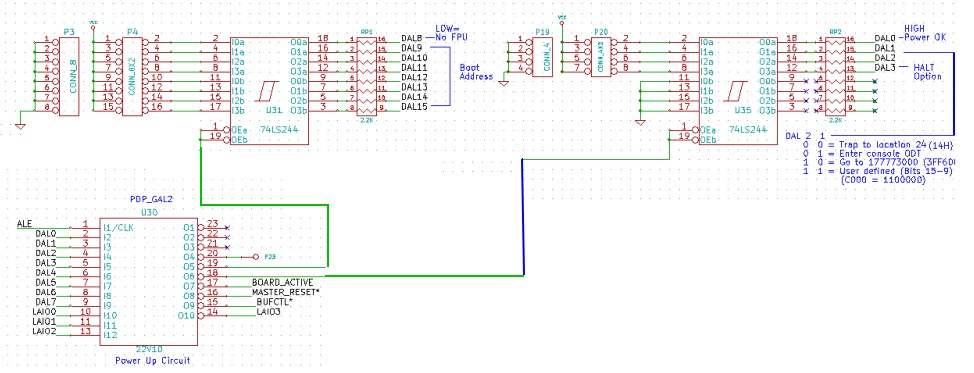Click the ground symbol below P3

20,126
